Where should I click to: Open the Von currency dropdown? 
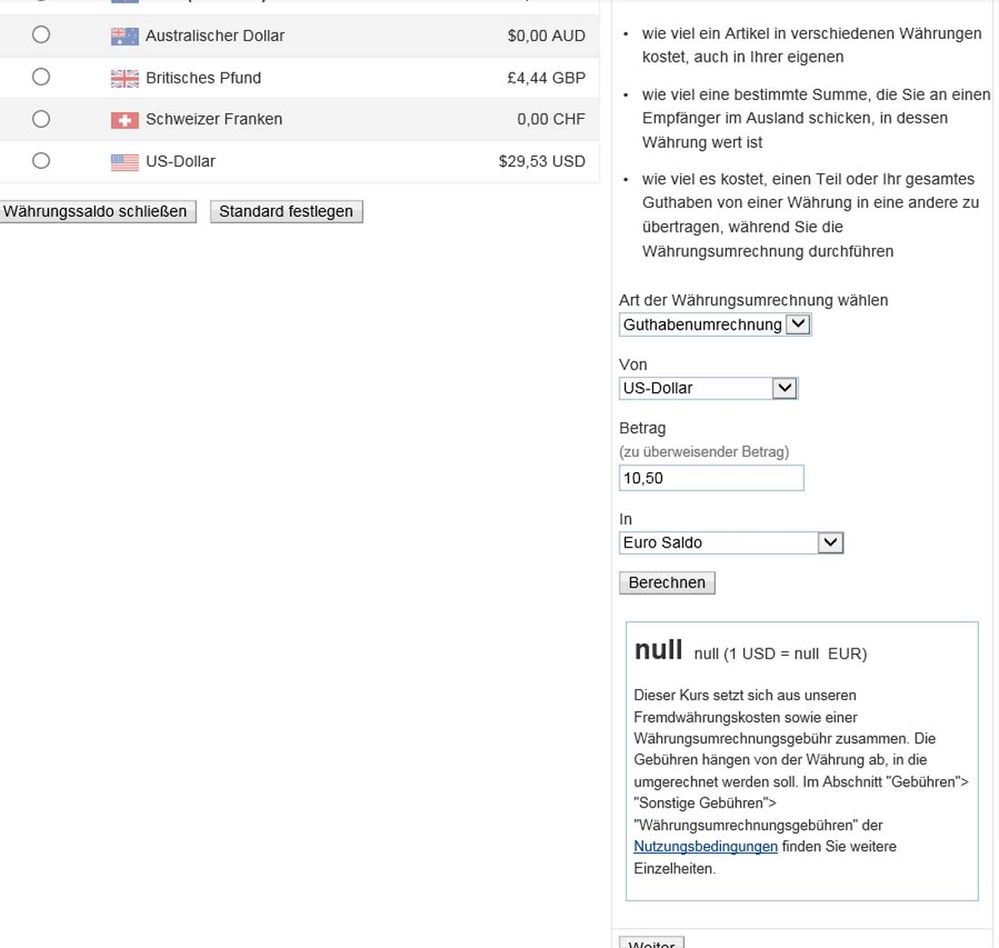pyautogui.click(x=708, y=388)
